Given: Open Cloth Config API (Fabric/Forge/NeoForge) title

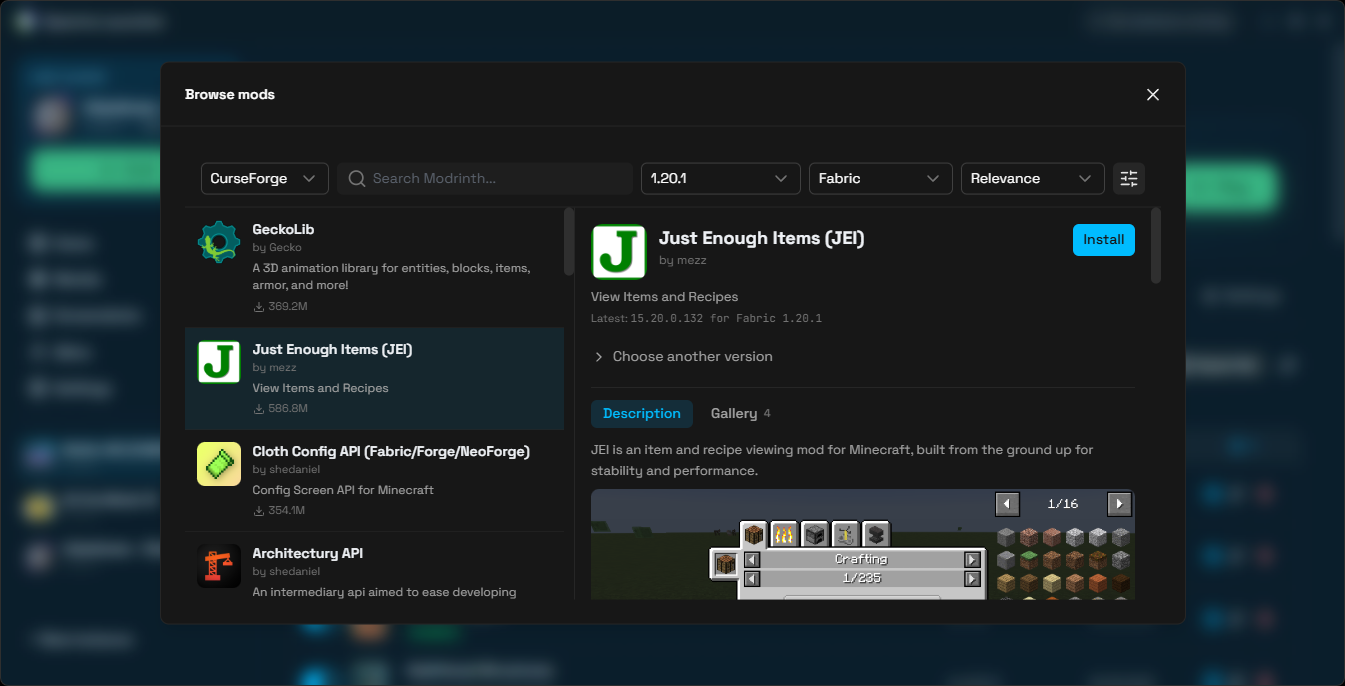Looking at the screenshot, I should [391, 451].
